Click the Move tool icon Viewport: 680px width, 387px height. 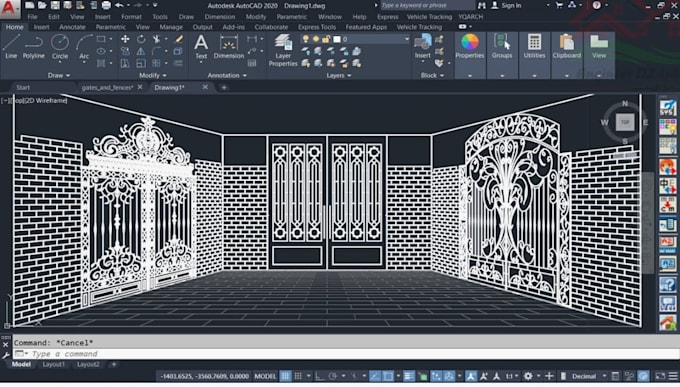click(x=125, y=39)
